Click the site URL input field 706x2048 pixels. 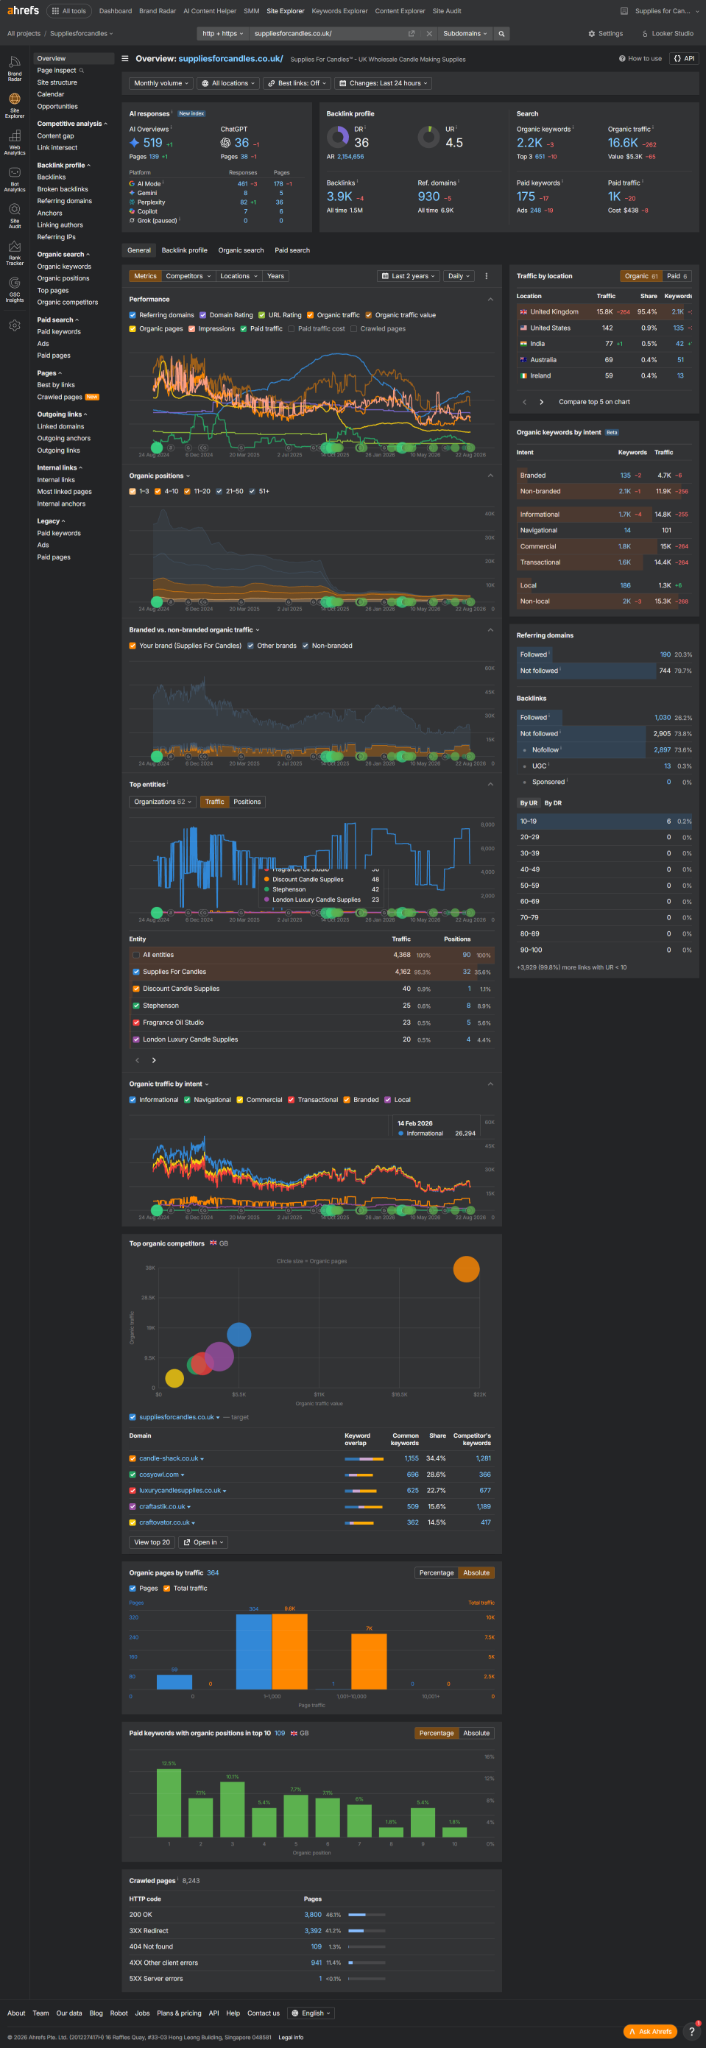coord(327,33)
